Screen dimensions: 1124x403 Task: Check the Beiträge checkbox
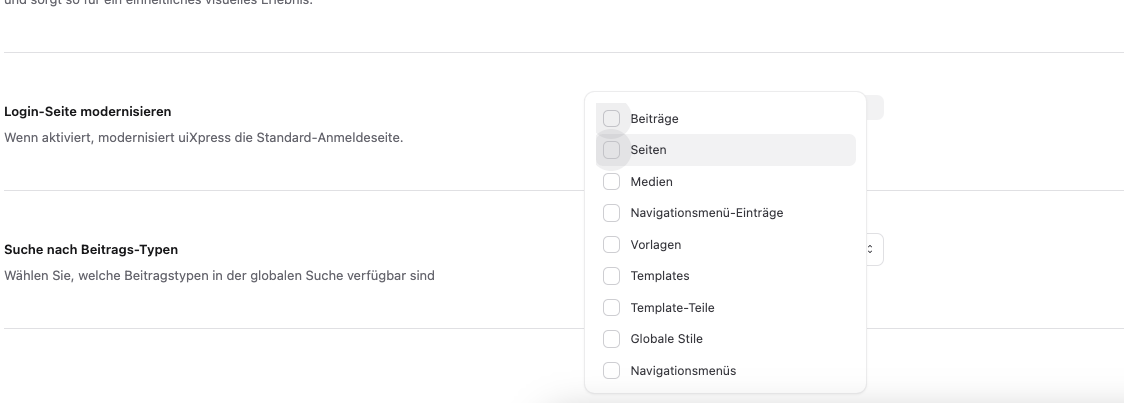pyautogui.click(x=612, y=119)
